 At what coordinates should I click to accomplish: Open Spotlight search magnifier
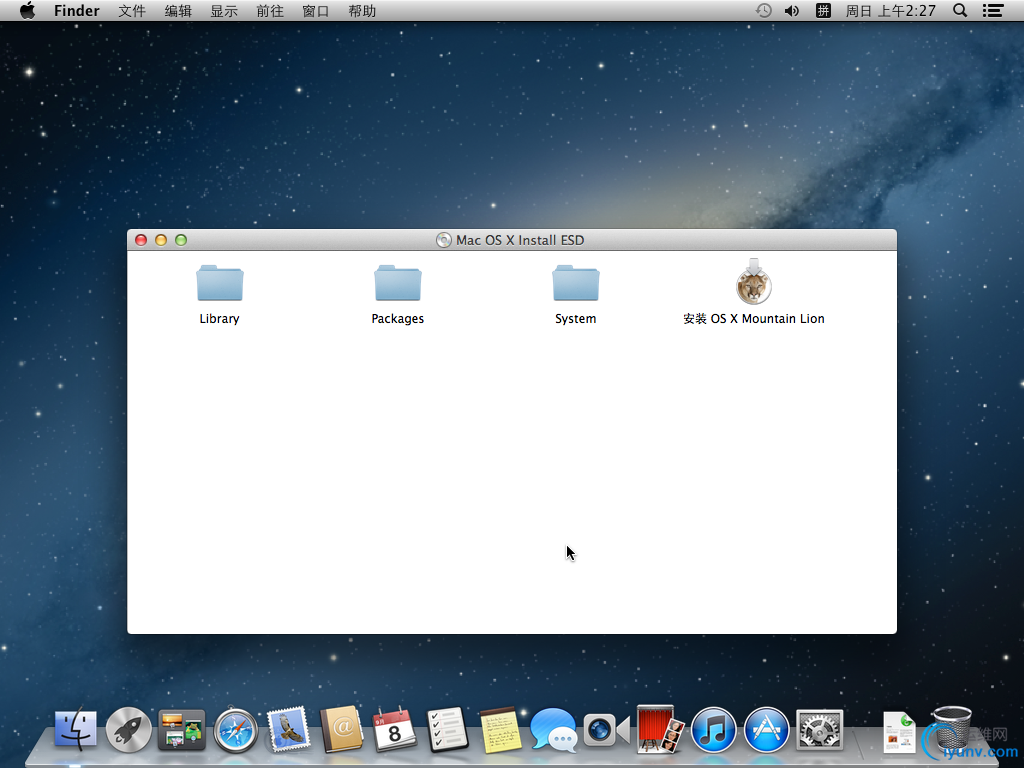[x=960, y=10]
